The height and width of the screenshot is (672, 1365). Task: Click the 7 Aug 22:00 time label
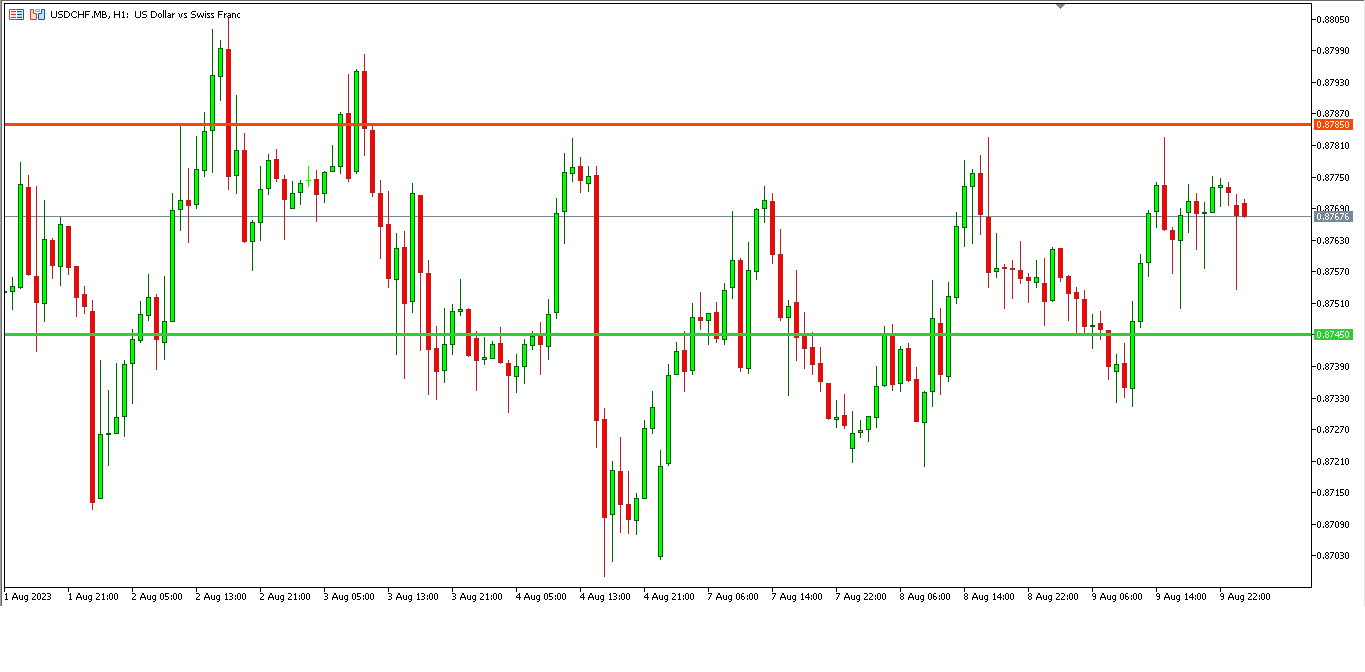861,597
